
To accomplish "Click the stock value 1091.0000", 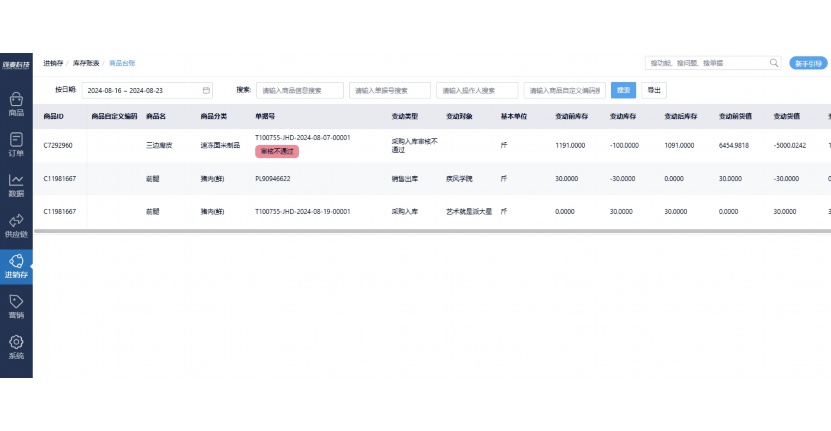I will [x=679, y=145].
